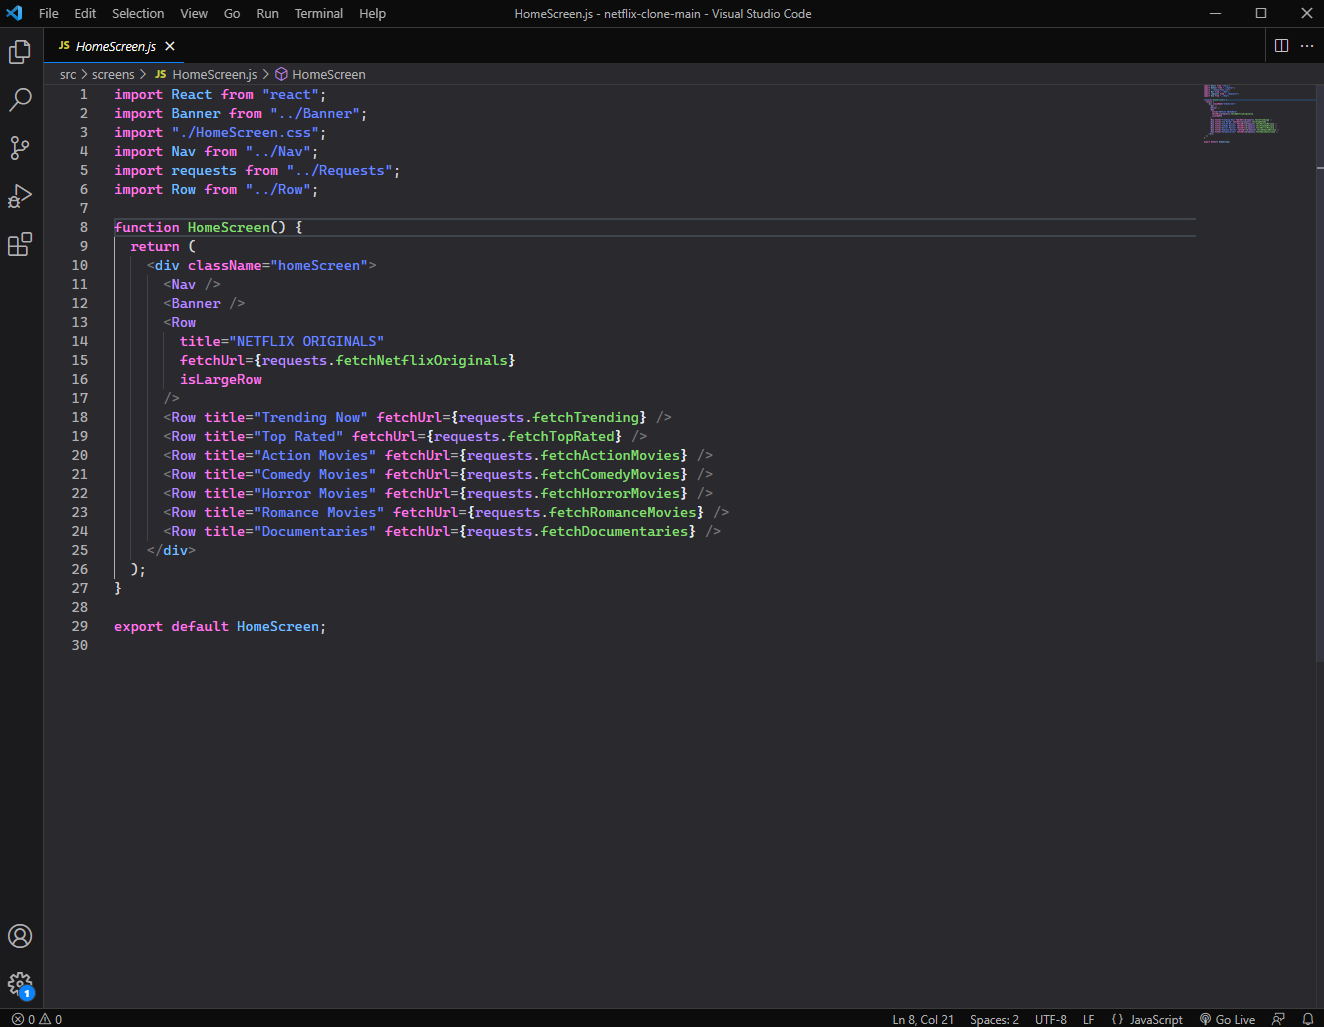Change Spaces: 2 indentation setting
The width and height of the screenshot is (1324, 1027).
(994, 1019)
